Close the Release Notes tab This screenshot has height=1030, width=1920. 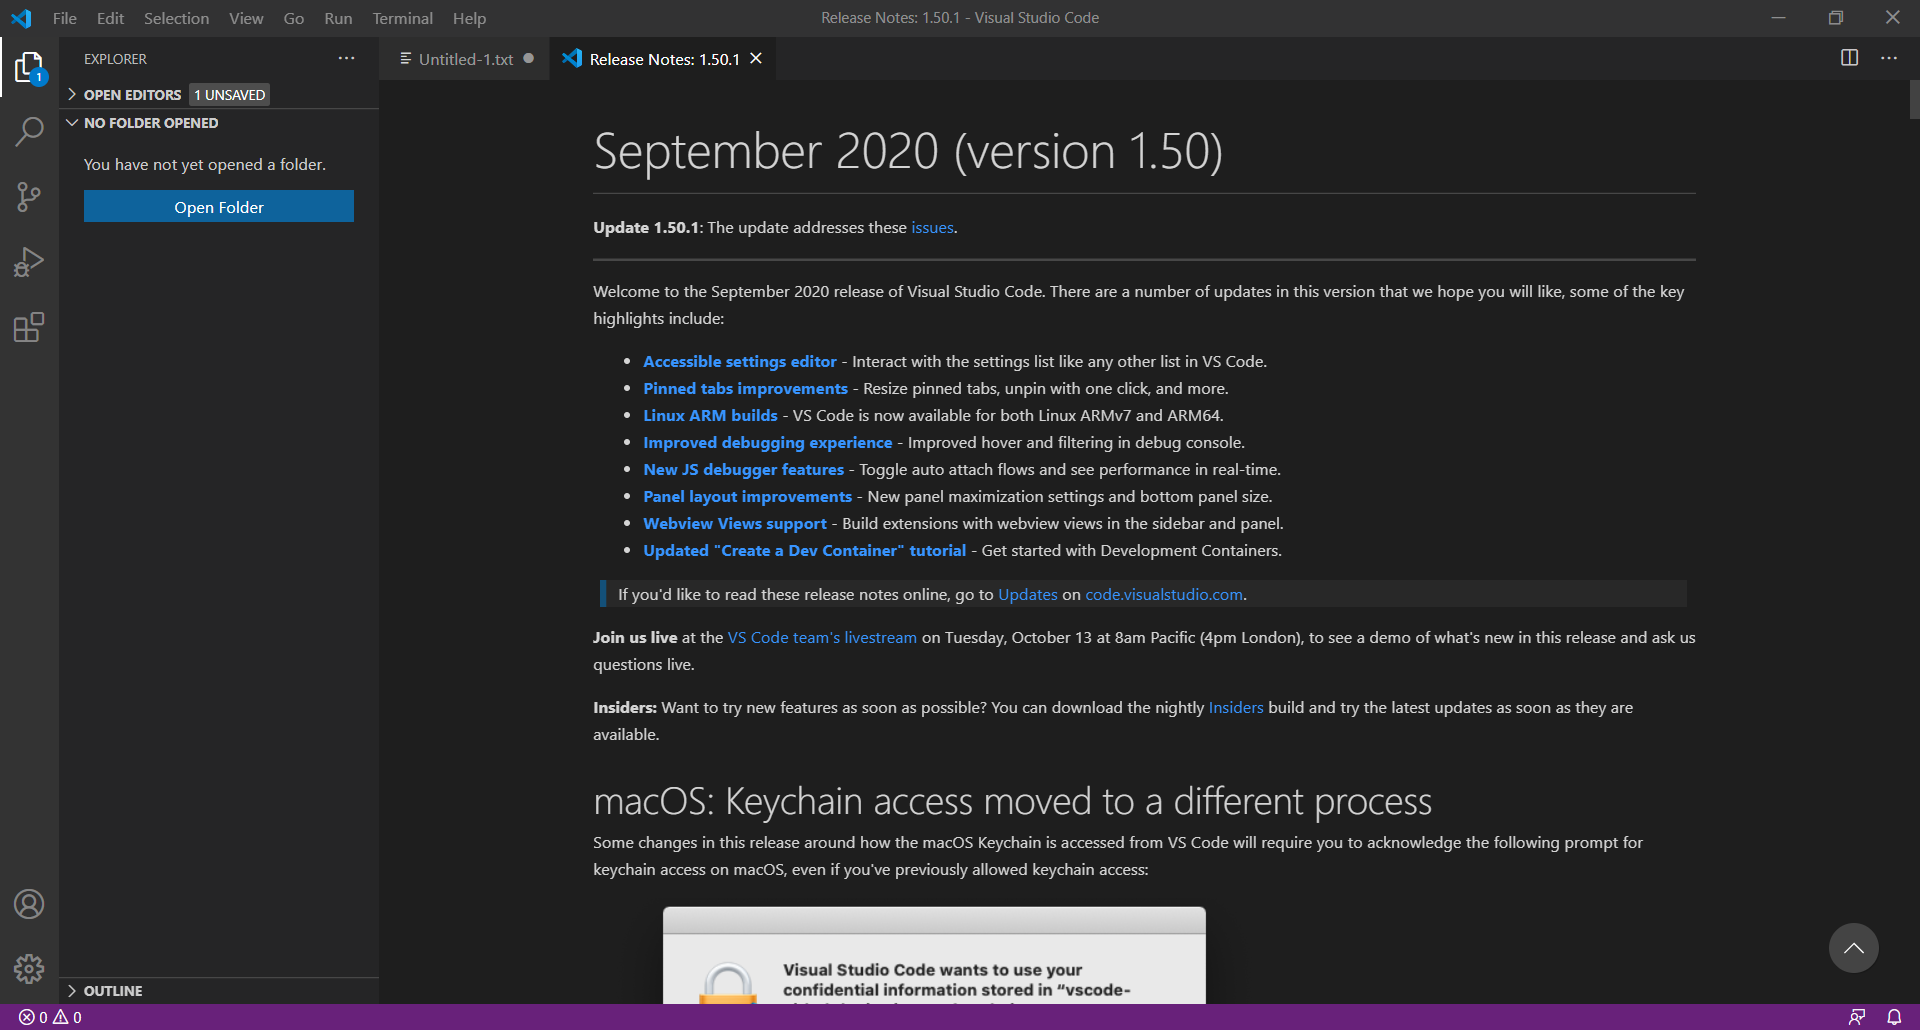(756, 59)
